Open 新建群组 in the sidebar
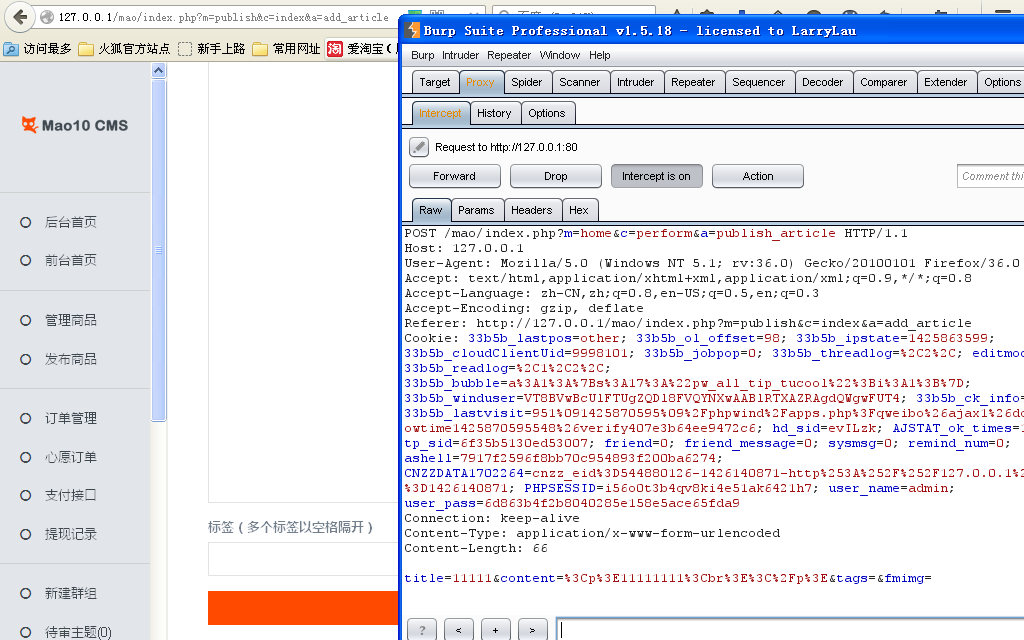The image size is (1024, 640). (x=71, y=593)
